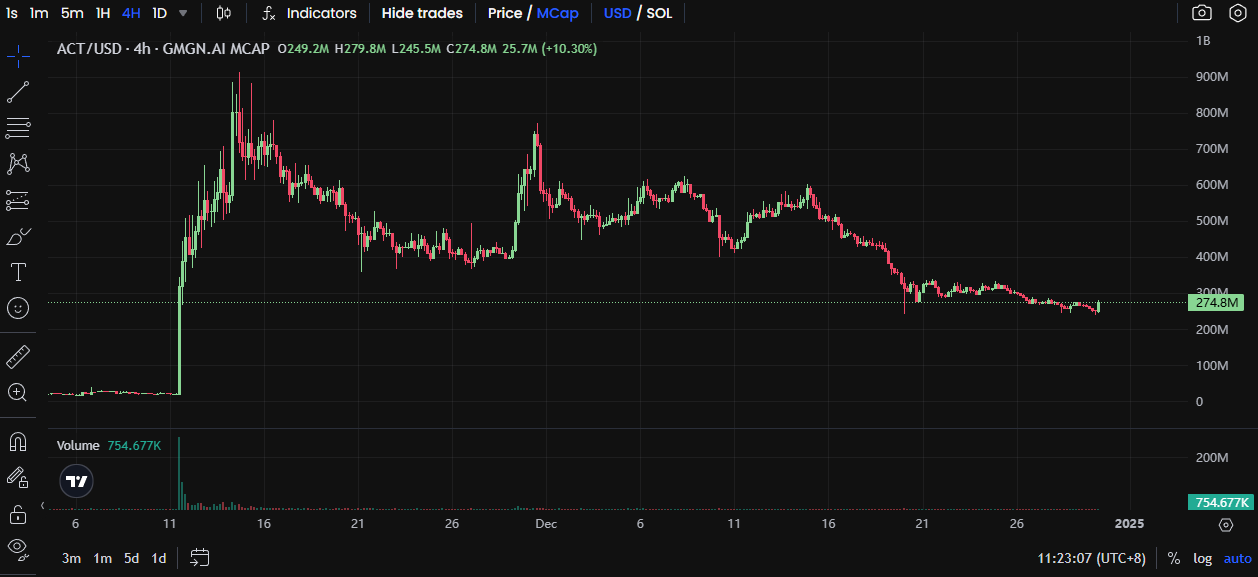
Task: Select the text annotation tool
Action: (x=18, y=272)
